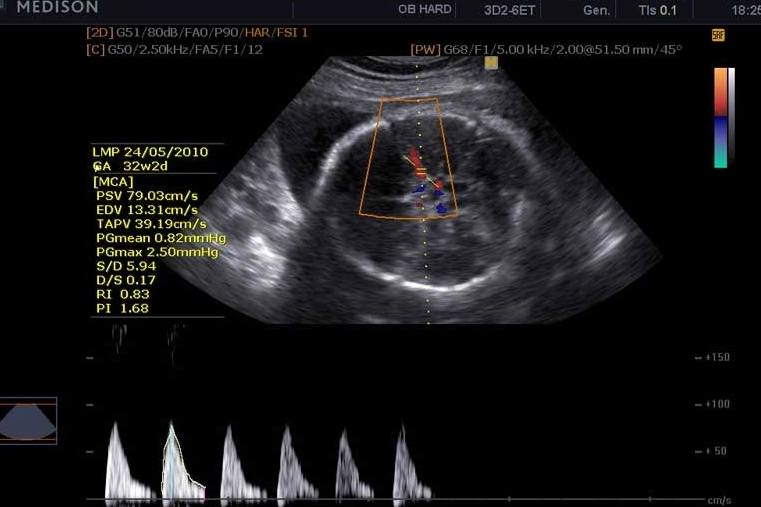
Task: Click the [2D] imaging parameters line
Action: click(197, 33)
